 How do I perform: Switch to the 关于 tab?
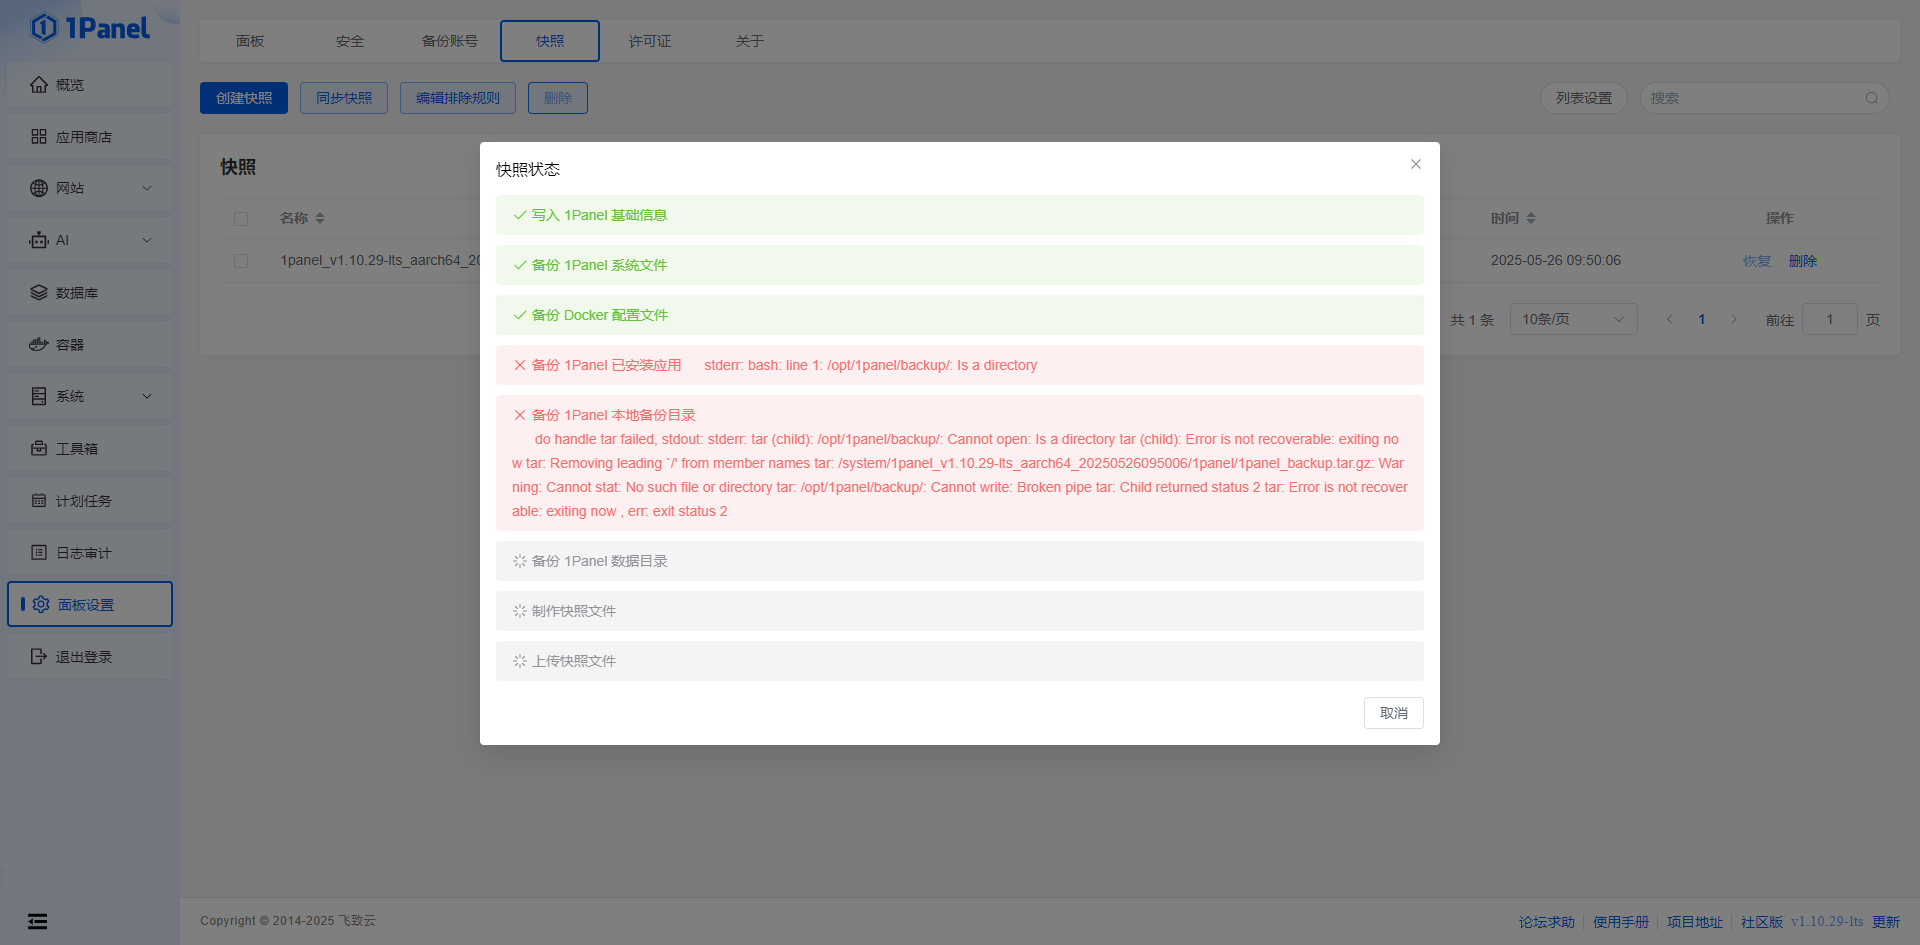[750, 41]
